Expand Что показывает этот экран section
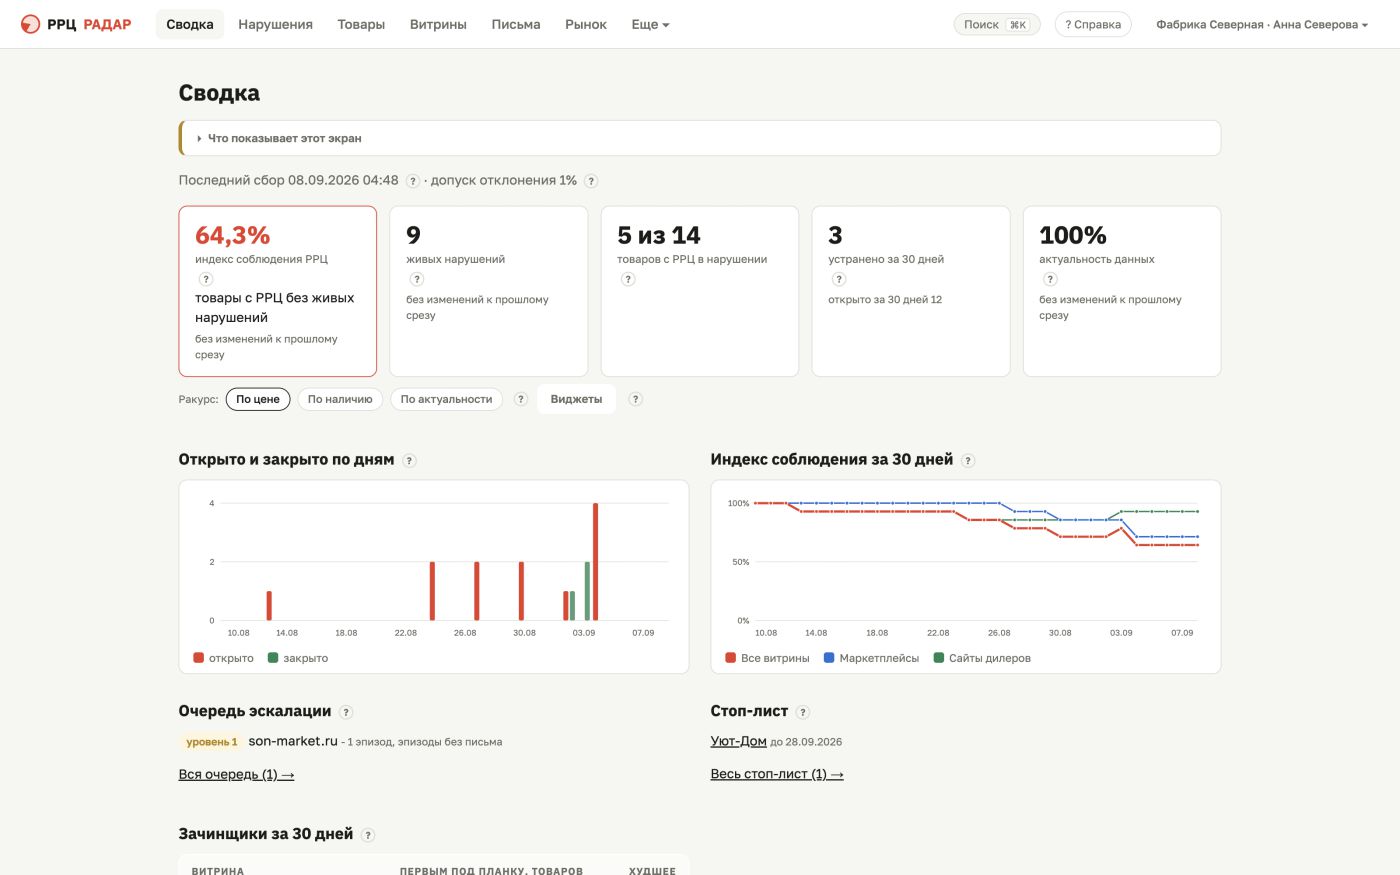The image size is (1400, 875). click(700, 138)
